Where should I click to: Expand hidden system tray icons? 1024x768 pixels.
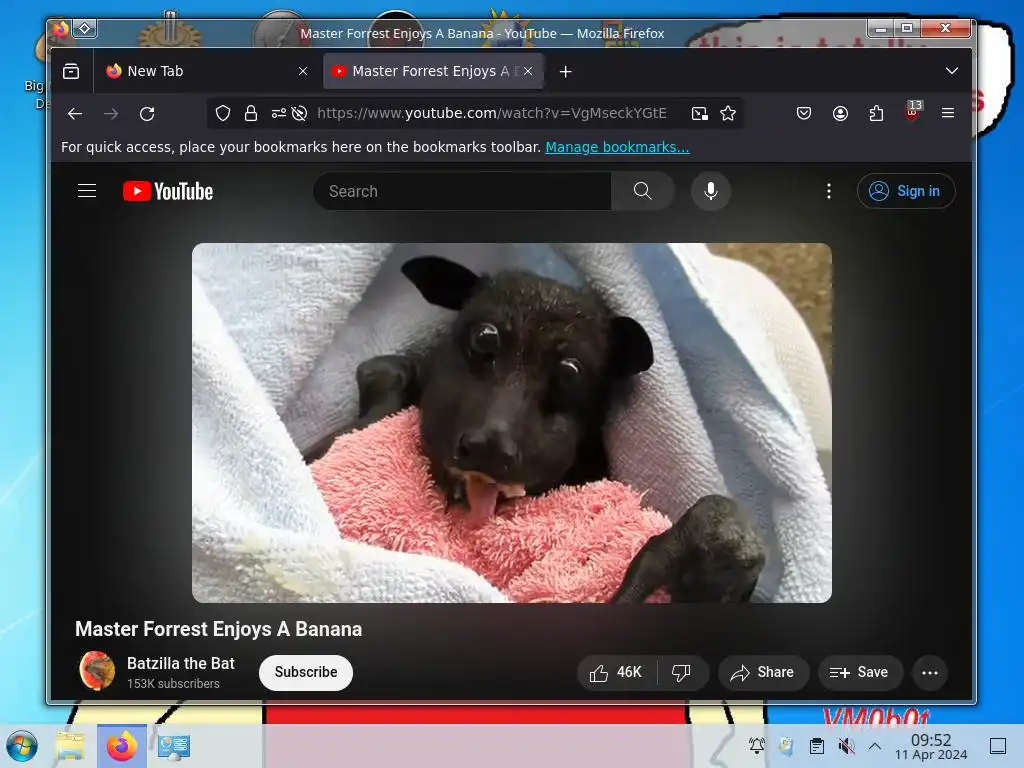pos(875,746)
